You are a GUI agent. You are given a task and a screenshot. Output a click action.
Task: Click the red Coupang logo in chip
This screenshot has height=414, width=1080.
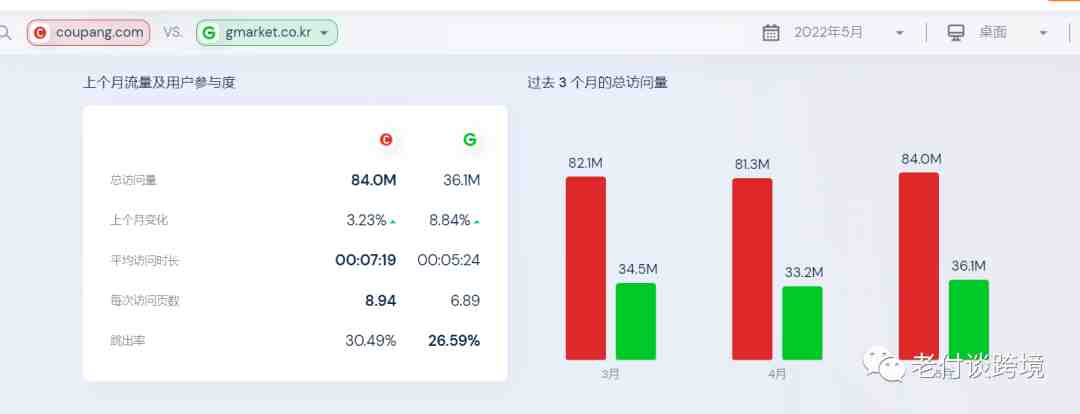(40, 32)
